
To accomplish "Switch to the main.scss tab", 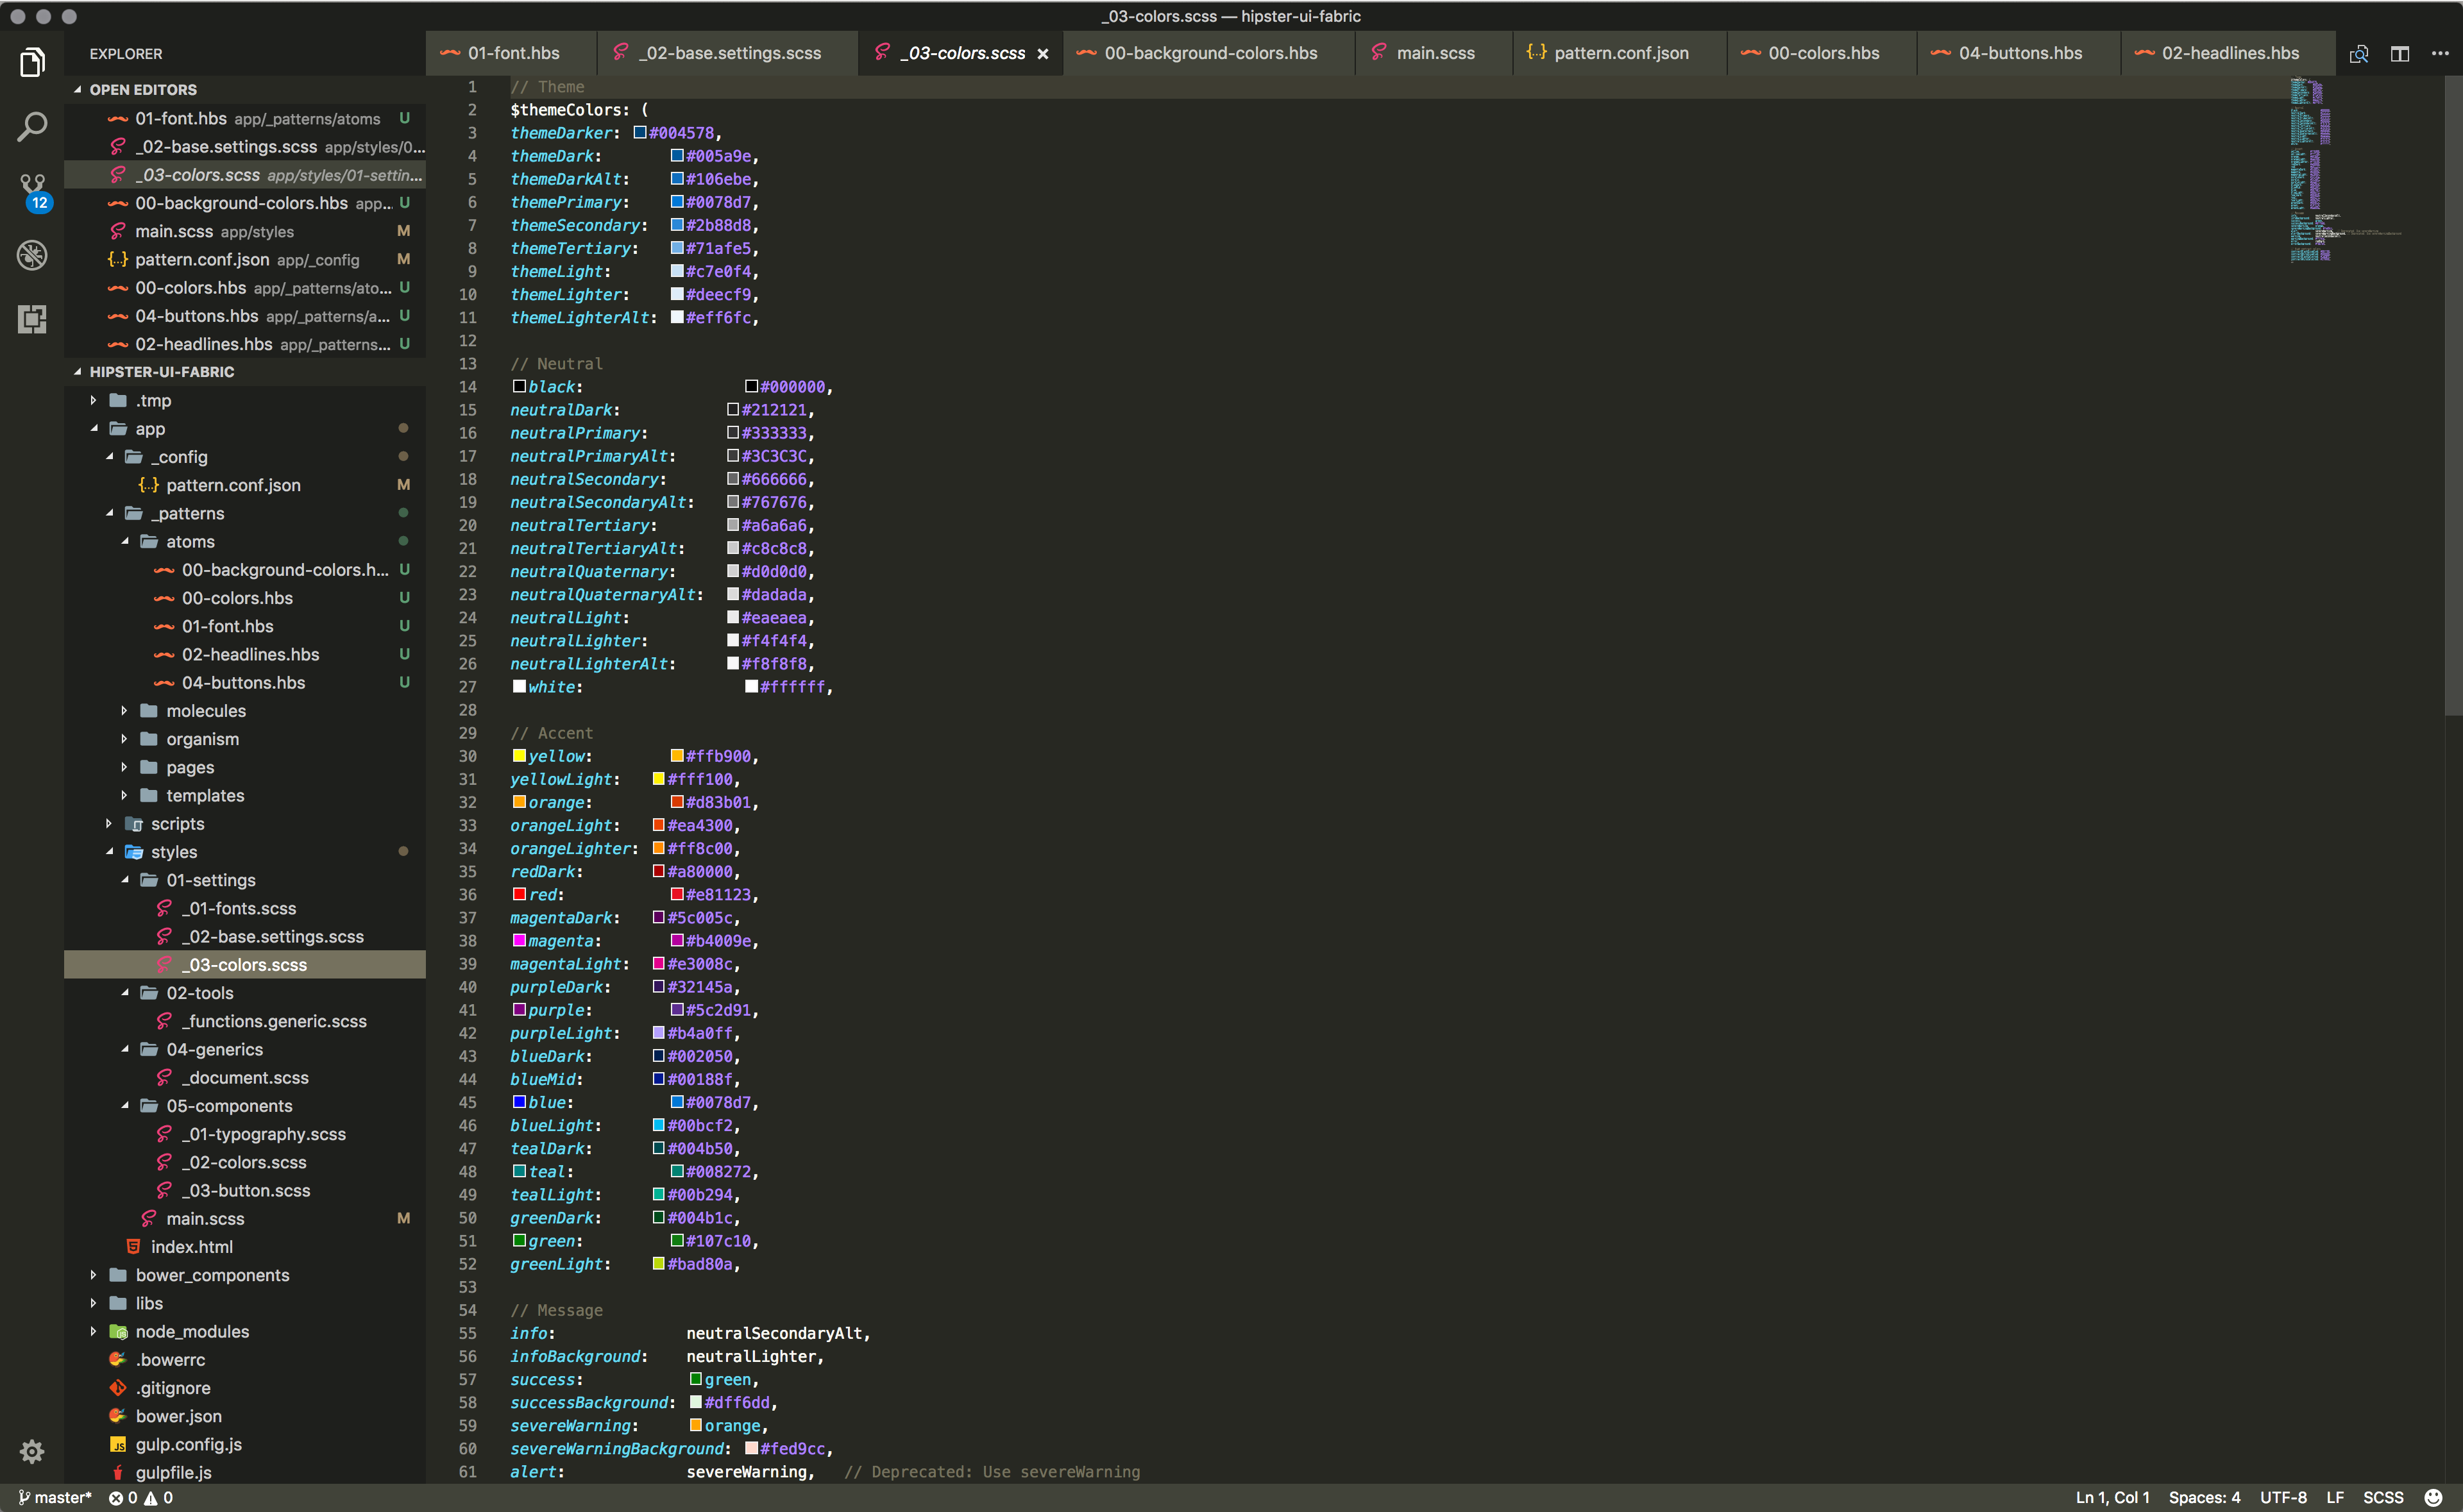I will click(x=1434, y=54).
